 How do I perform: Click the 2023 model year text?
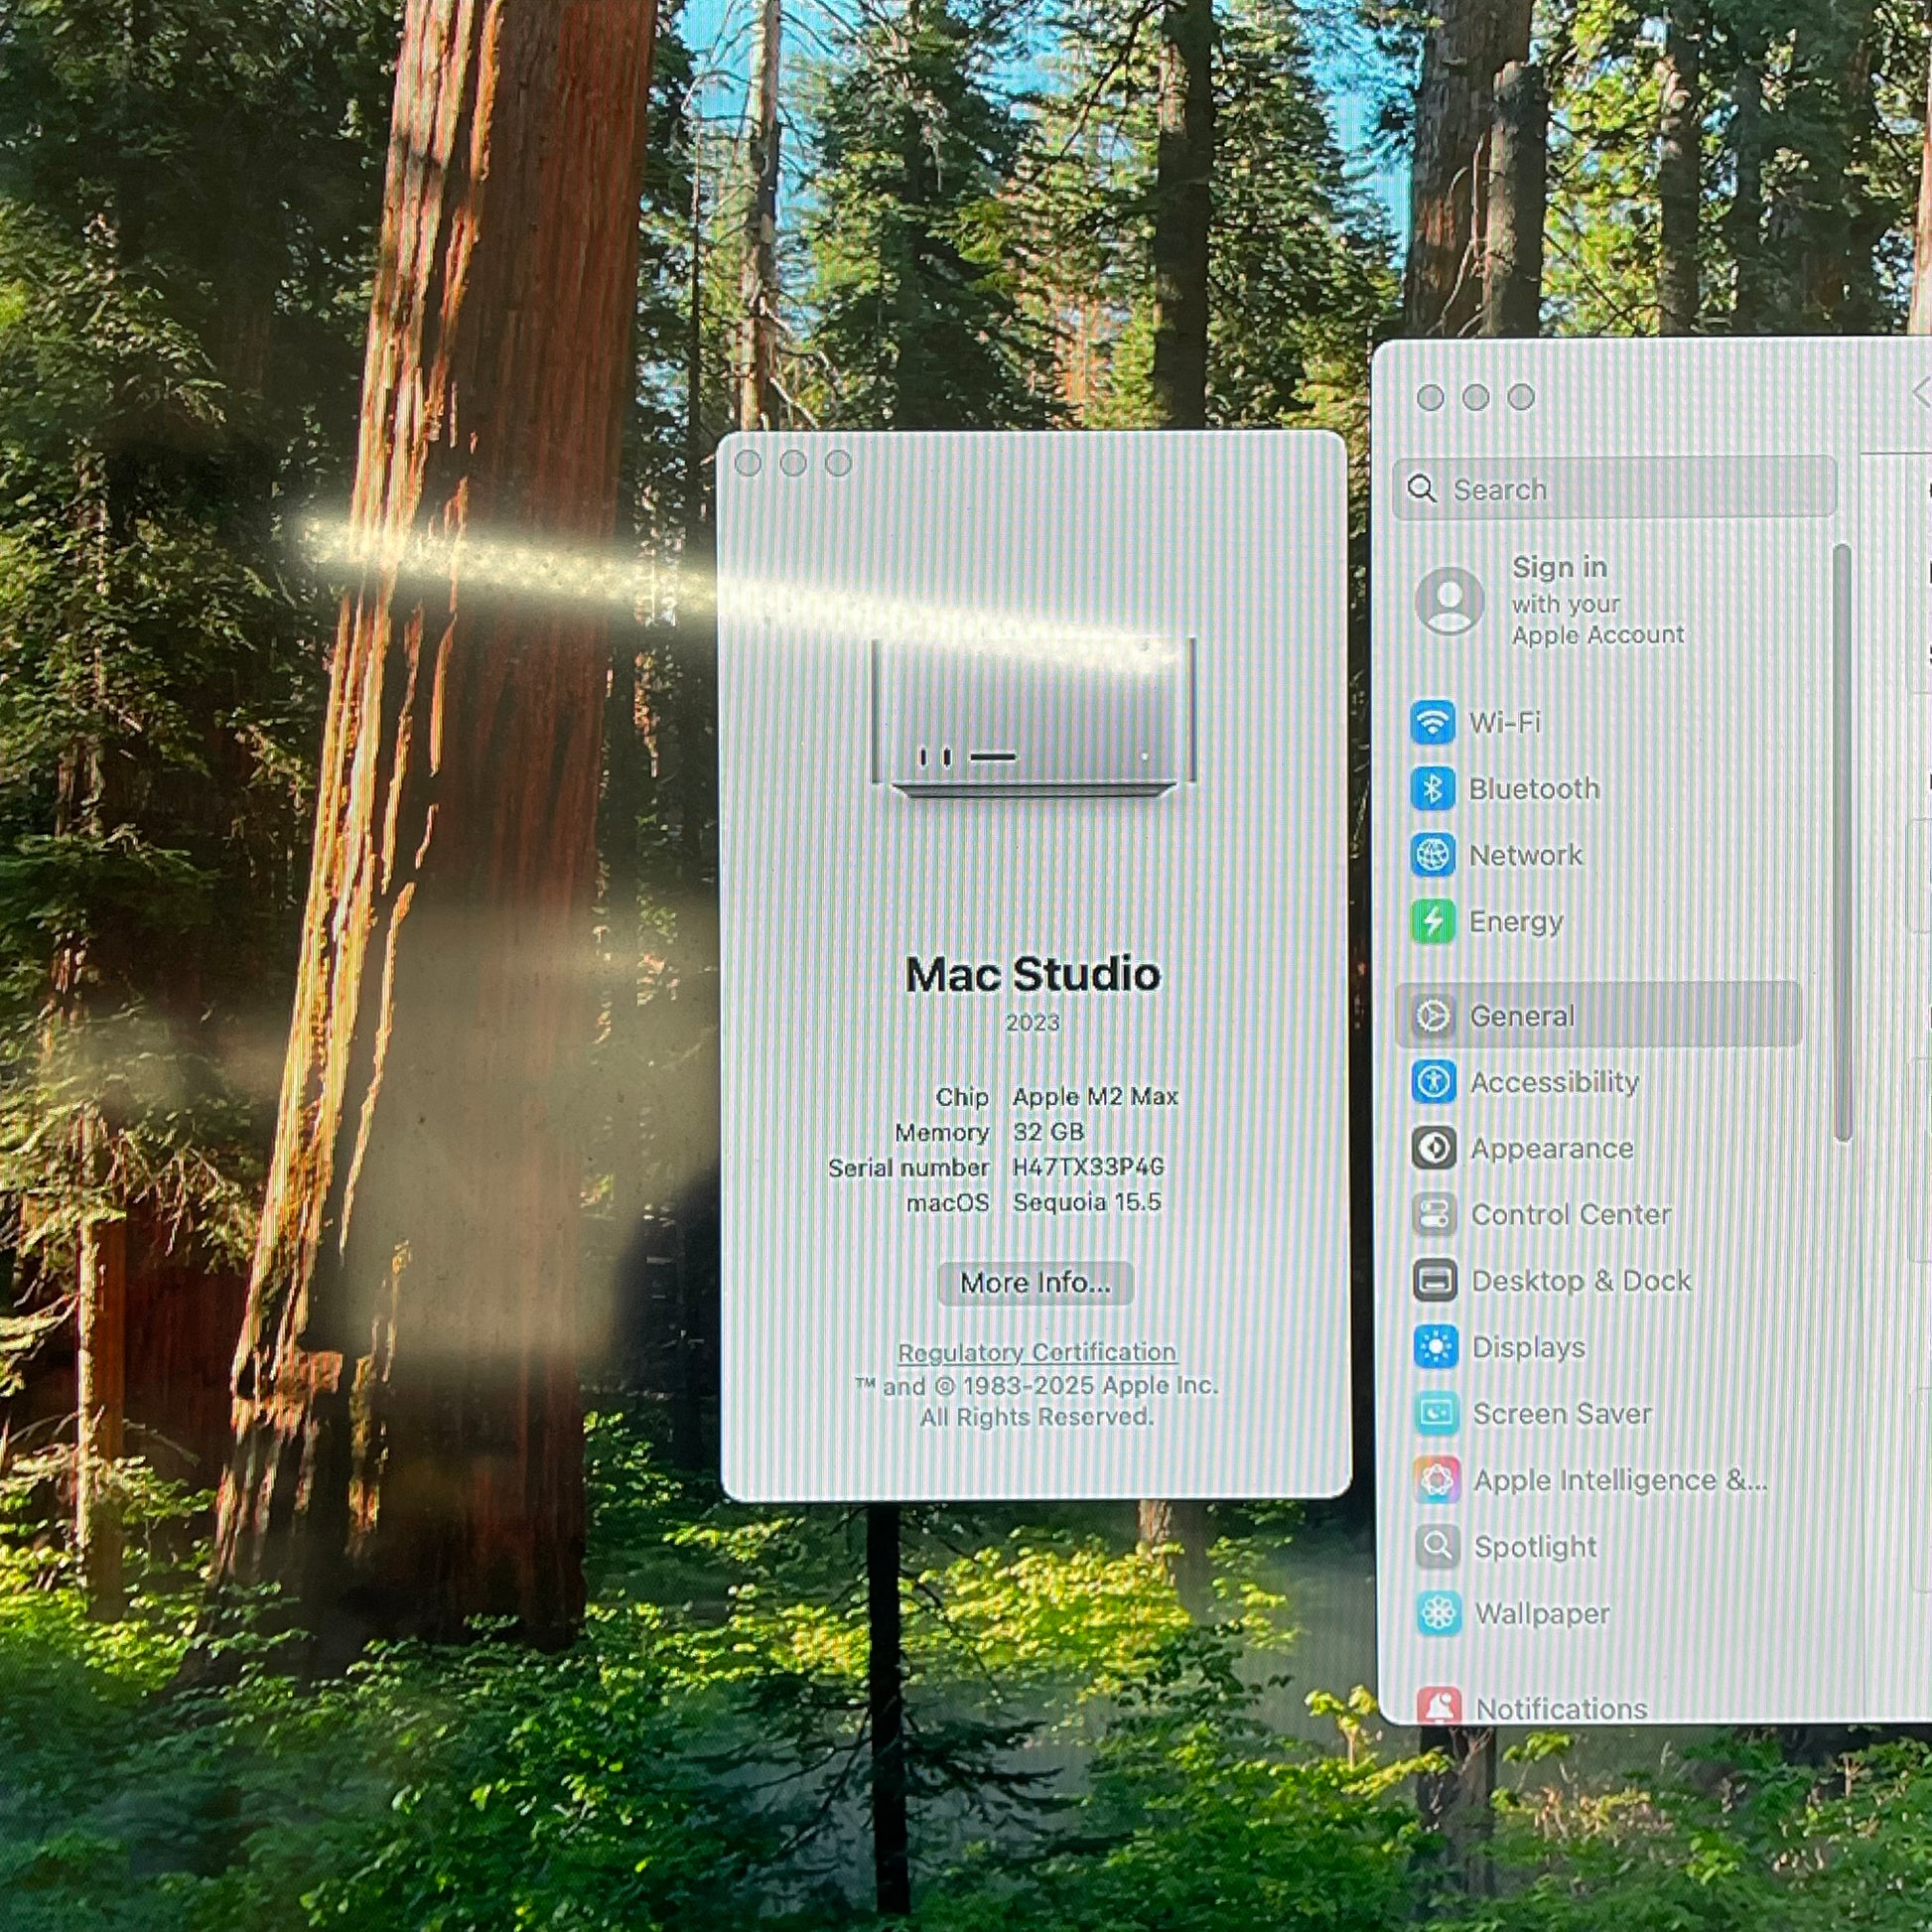[x=1033, y=1023]
